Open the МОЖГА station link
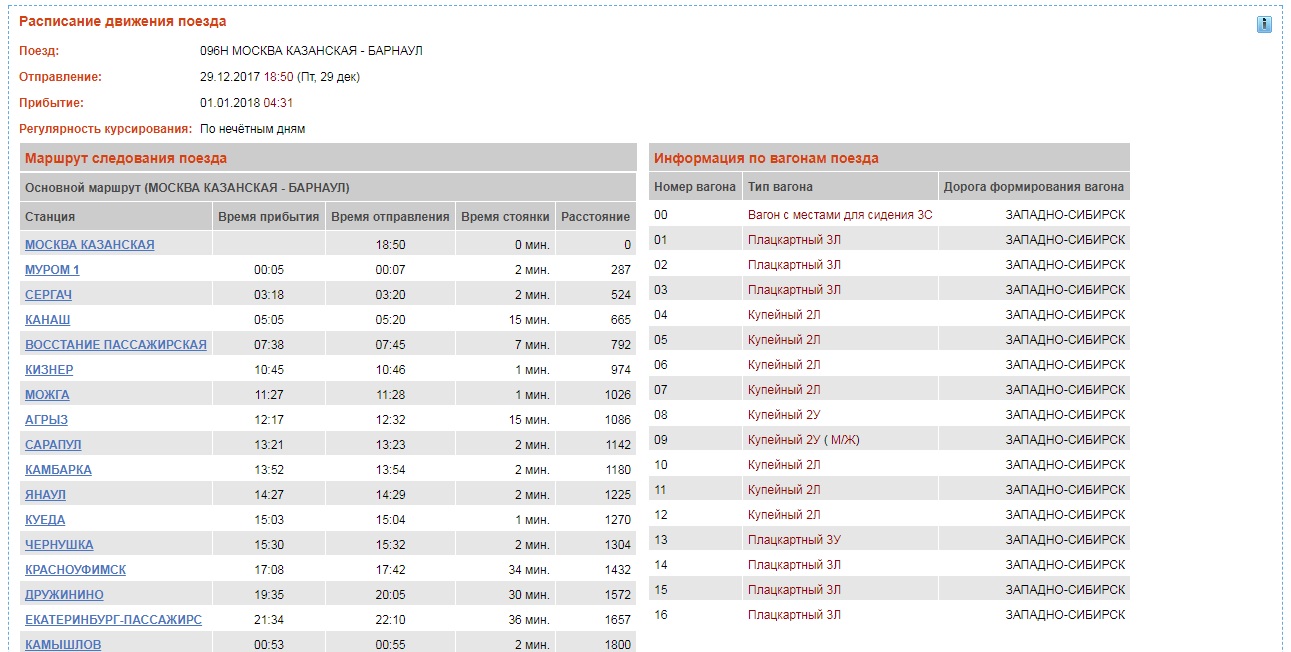Viewport: 1291px width, 652px height. pos(47,395)
